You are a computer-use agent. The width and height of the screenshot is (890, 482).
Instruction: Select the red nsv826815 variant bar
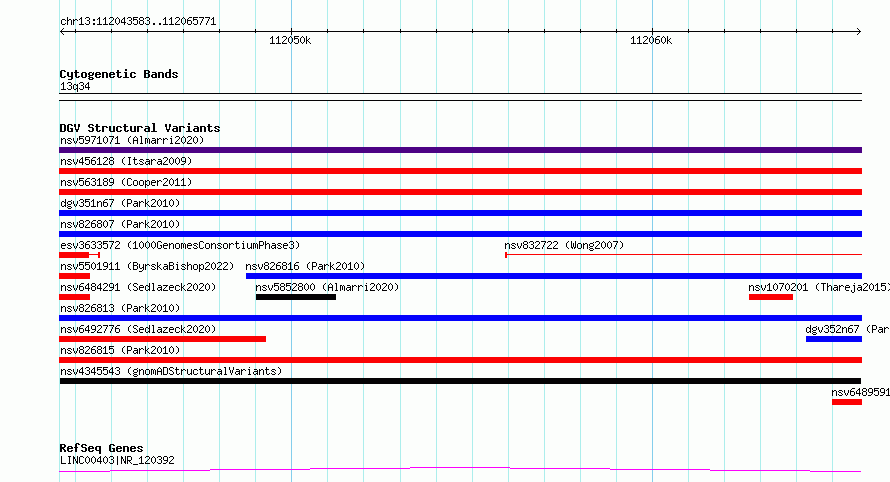pyautogui.click(x=460, y=360)
